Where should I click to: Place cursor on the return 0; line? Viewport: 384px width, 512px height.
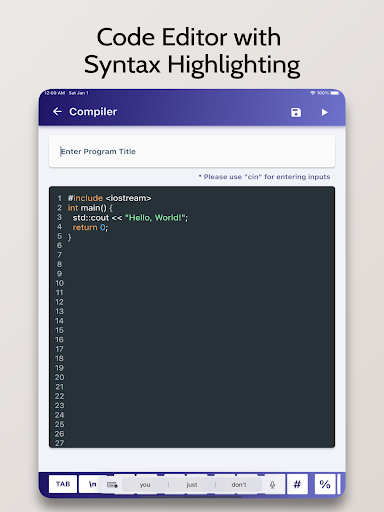pyautogui.click(x=90, y=227)
